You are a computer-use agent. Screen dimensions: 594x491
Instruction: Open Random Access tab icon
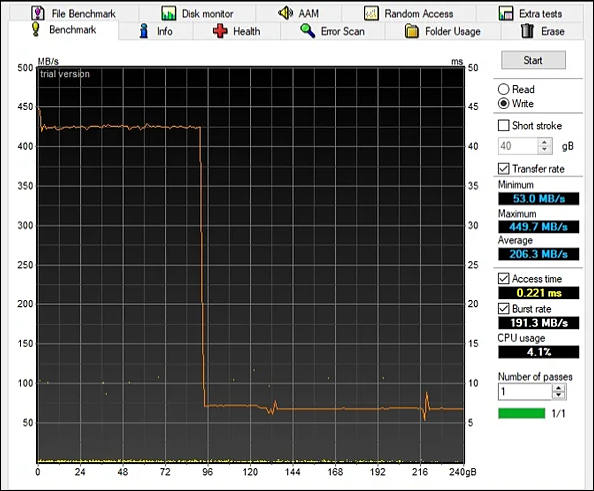(x=371, y=13)
